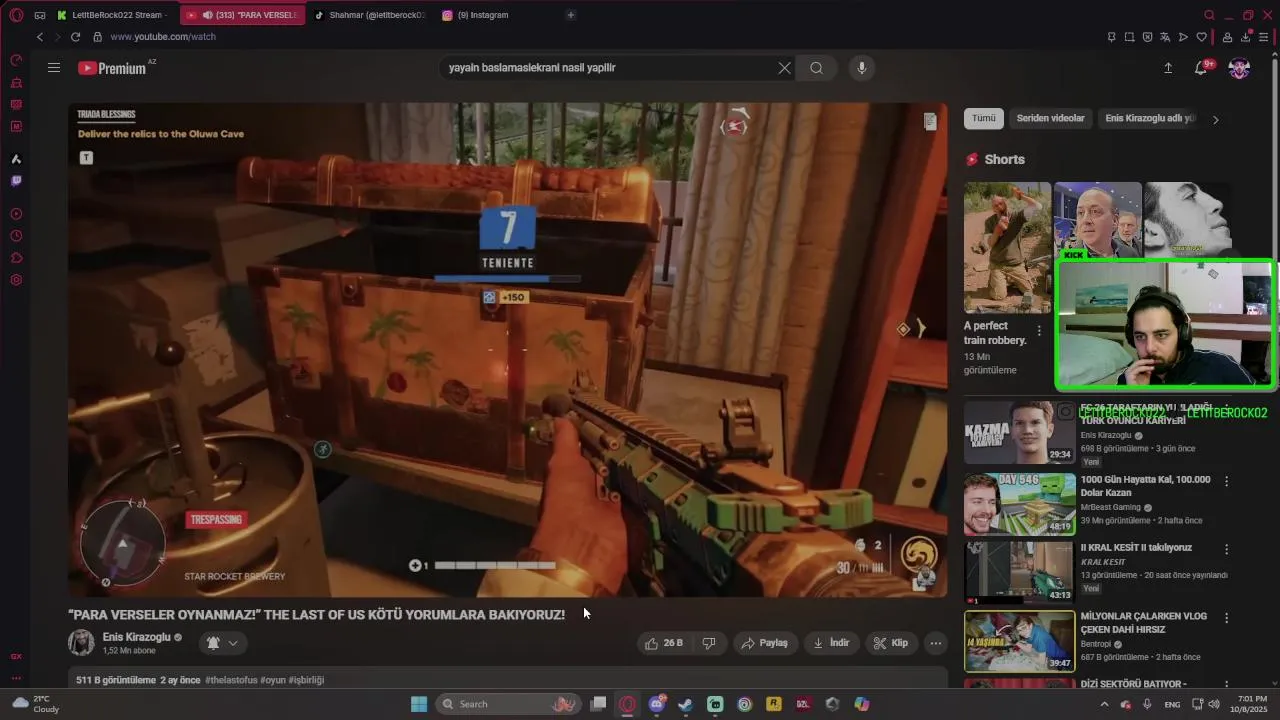Screen dimensions: 1280x720
Task: Open the Day 548 MrBeast thumbnail
Action: pos(1019,504)
